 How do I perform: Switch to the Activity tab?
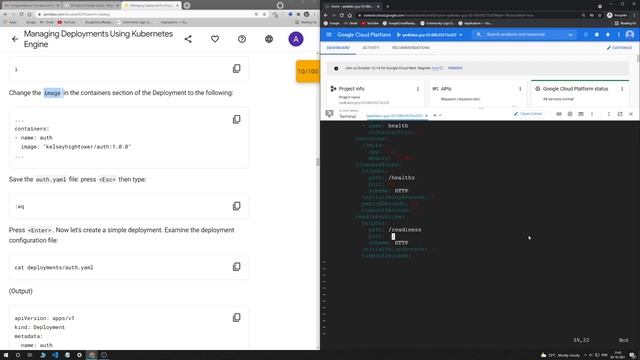(371, 48)
